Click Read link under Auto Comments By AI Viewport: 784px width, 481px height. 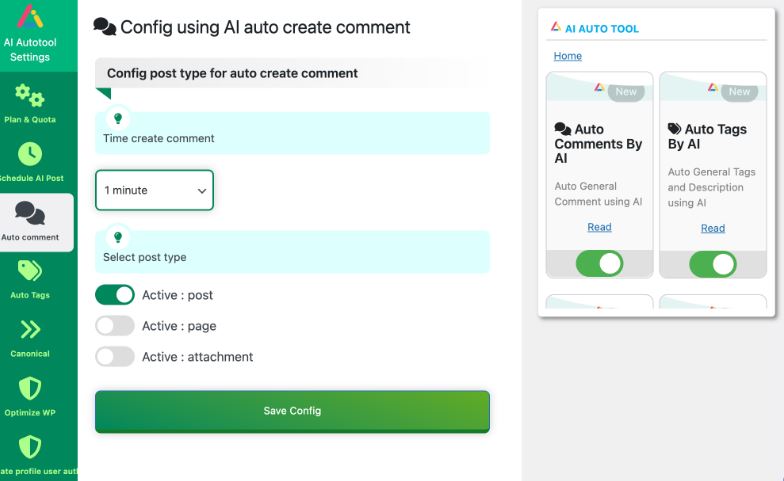tap(600, 227)
